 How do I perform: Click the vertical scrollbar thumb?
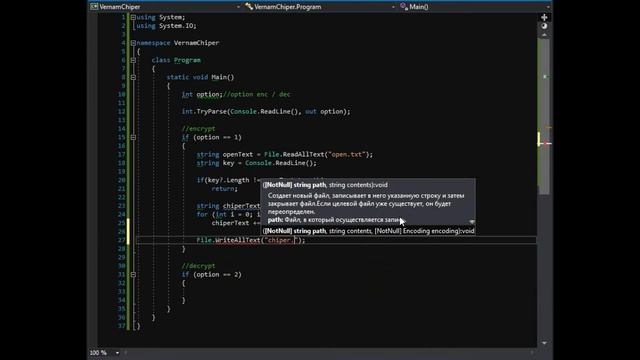pyautogui.click(x=544, y=116)
